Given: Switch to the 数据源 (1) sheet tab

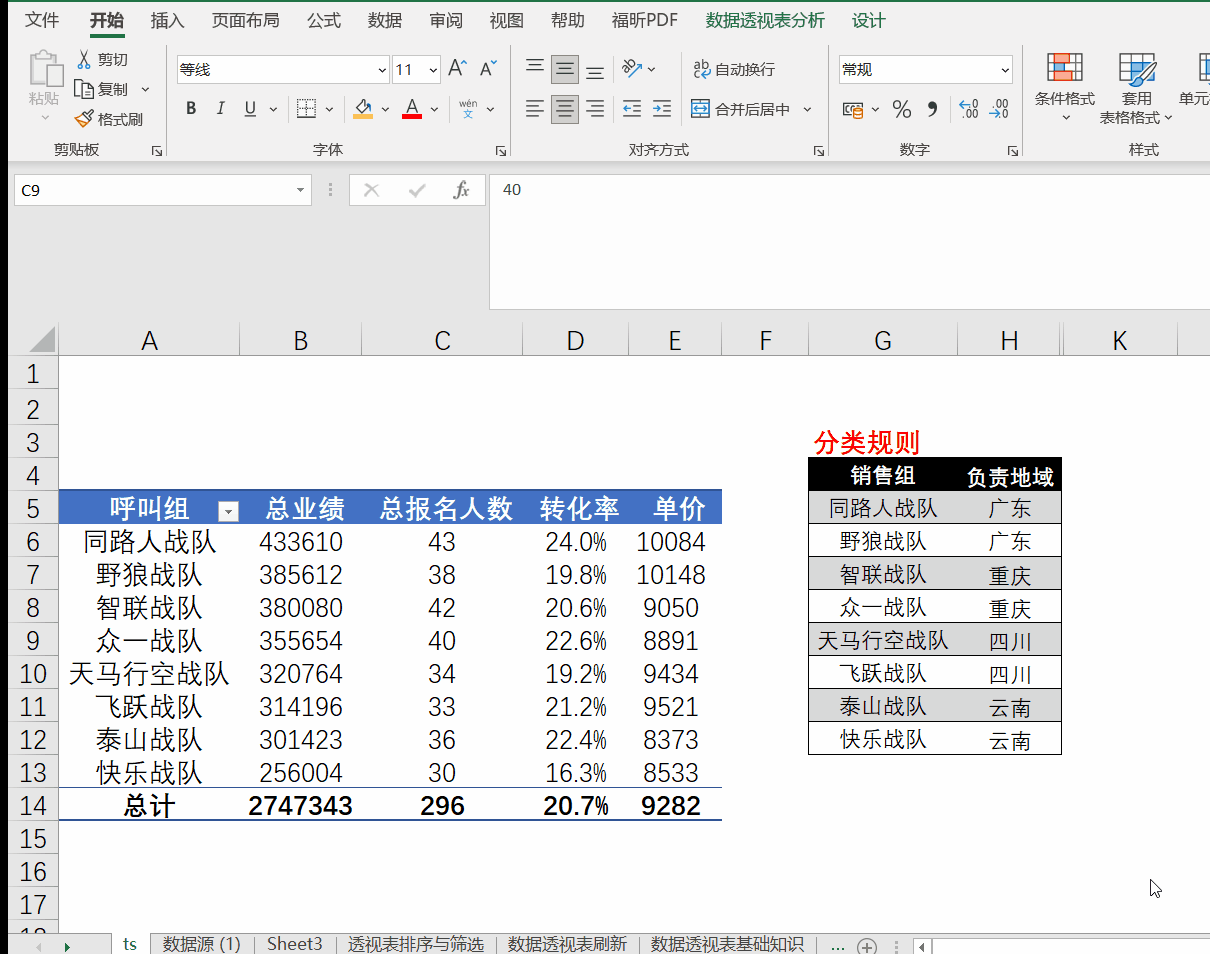Looking at the screenshot, I should tap(202, 944).
